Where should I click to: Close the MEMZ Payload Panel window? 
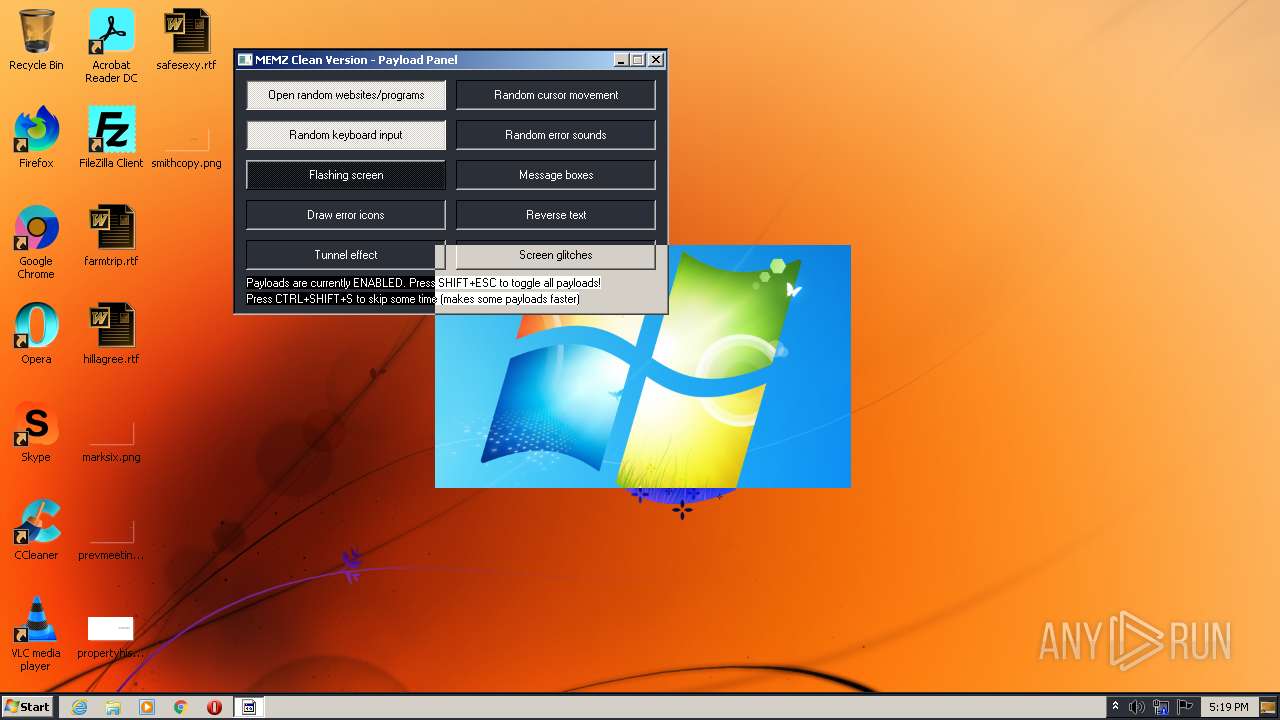pos(656,60)
